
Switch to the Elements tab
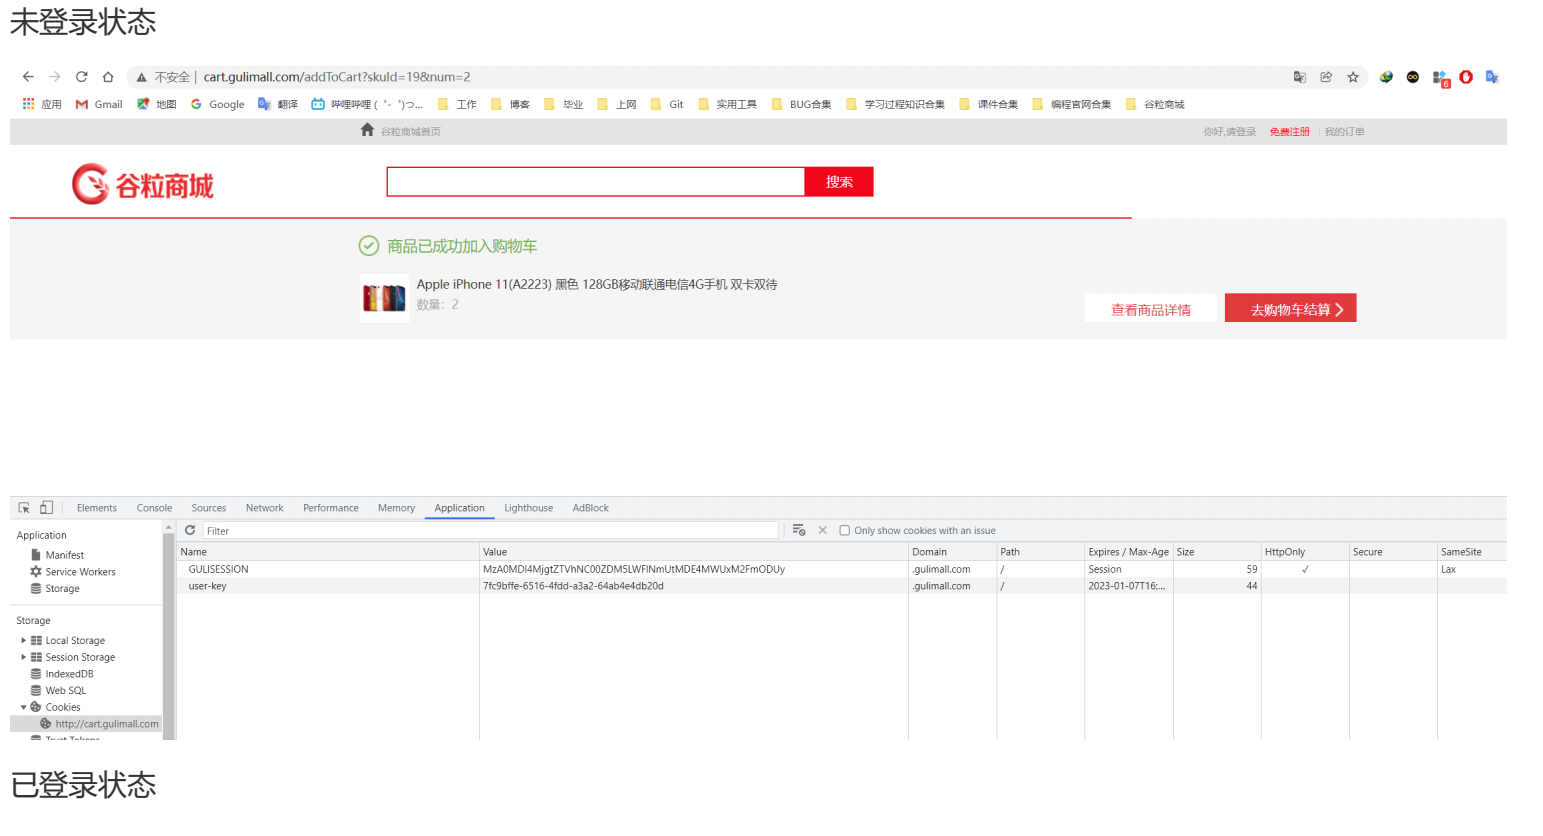(x=97, y=508)
